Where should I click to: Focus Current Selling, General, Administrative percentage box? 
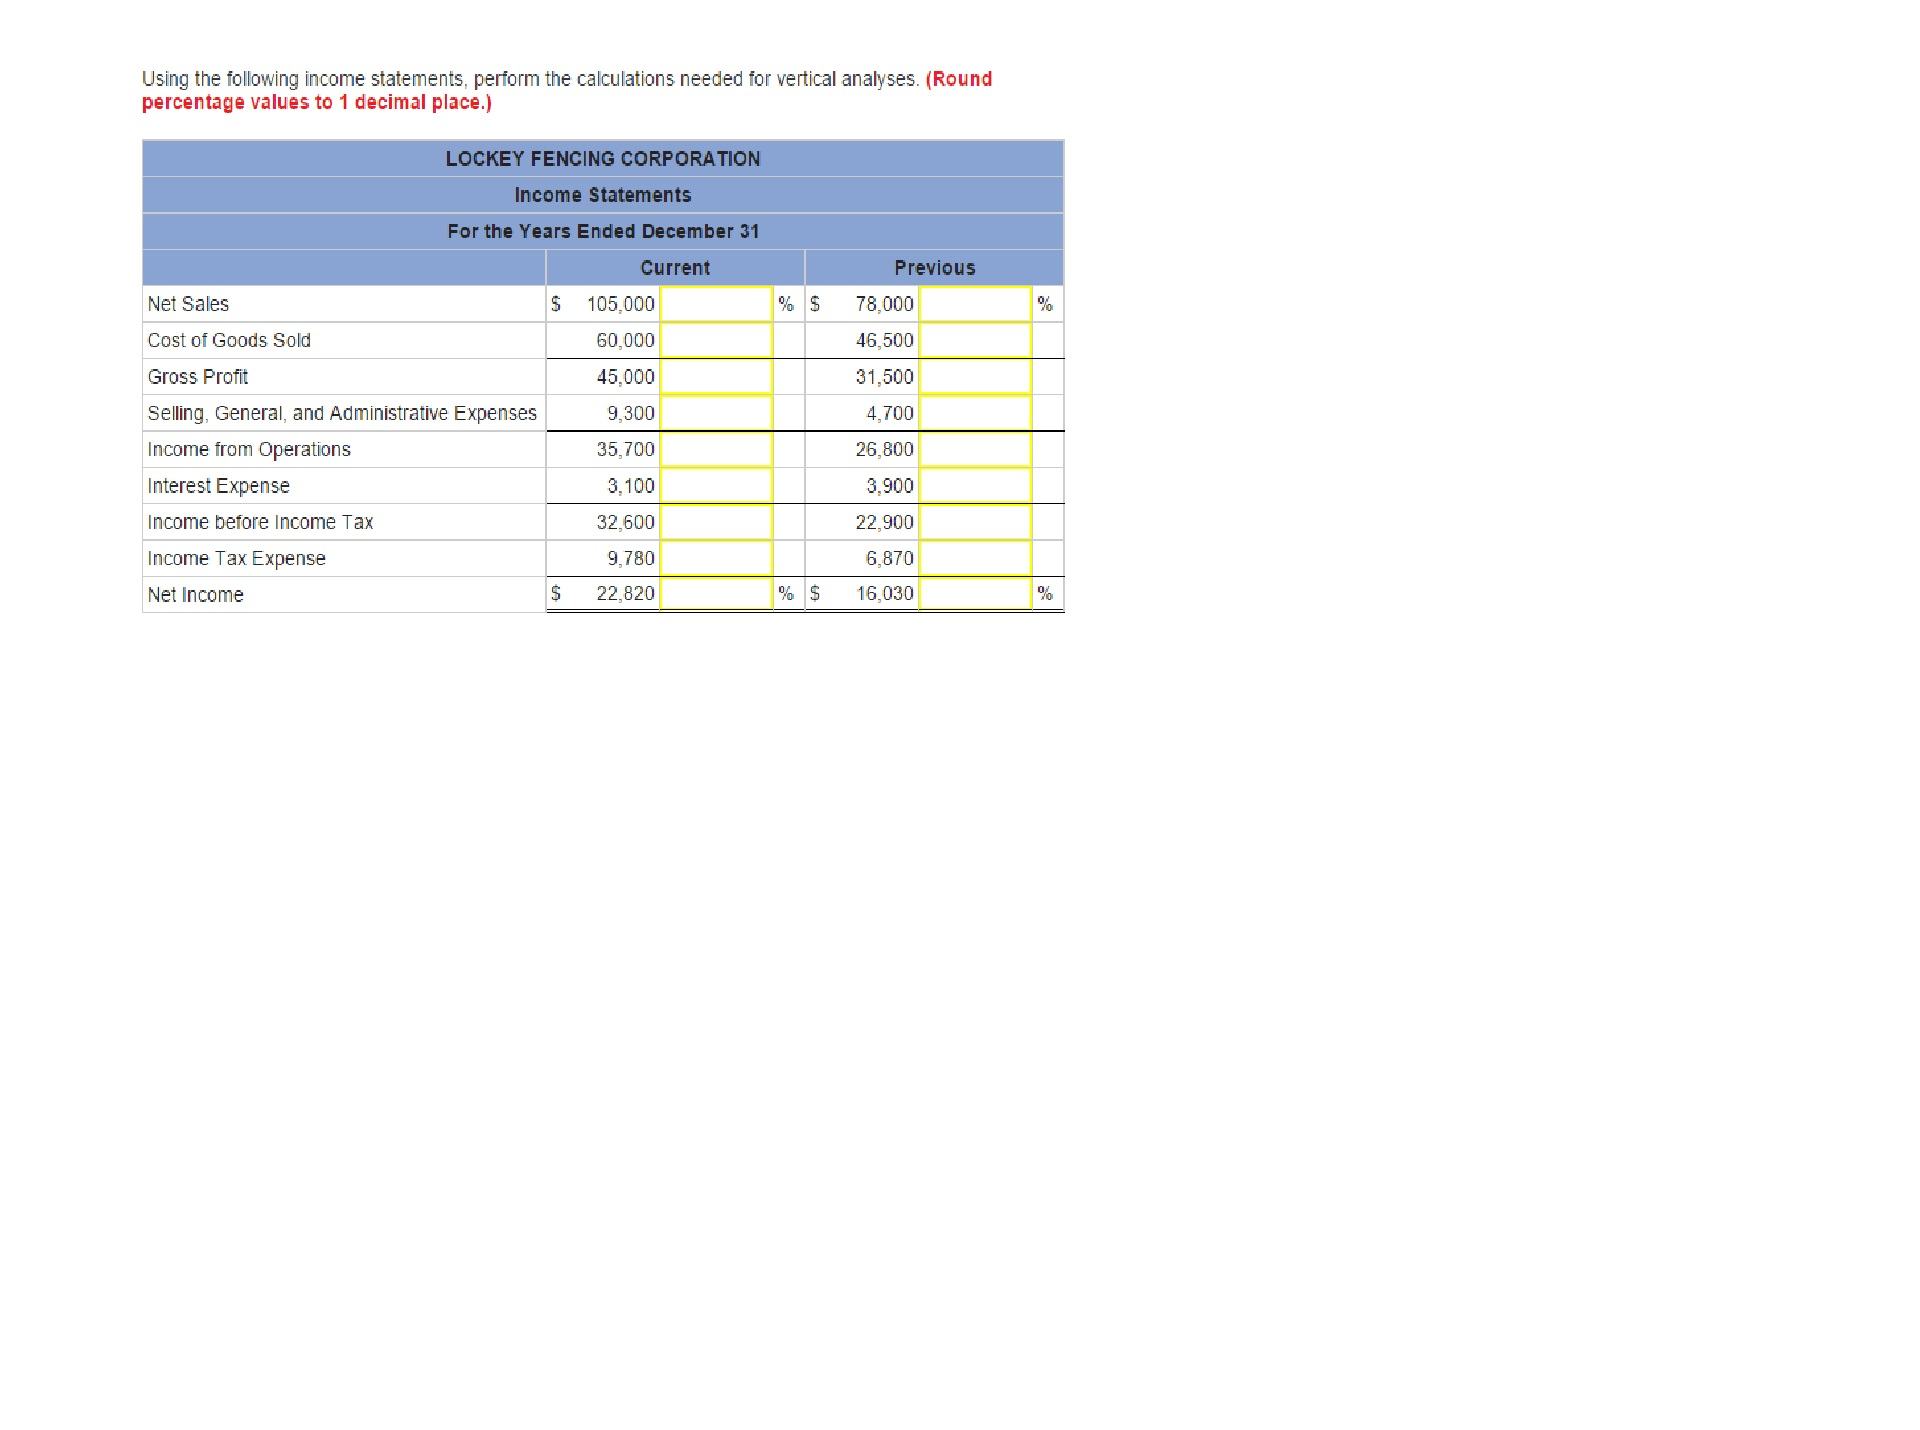pyautogui.click(x=716, y=413)
